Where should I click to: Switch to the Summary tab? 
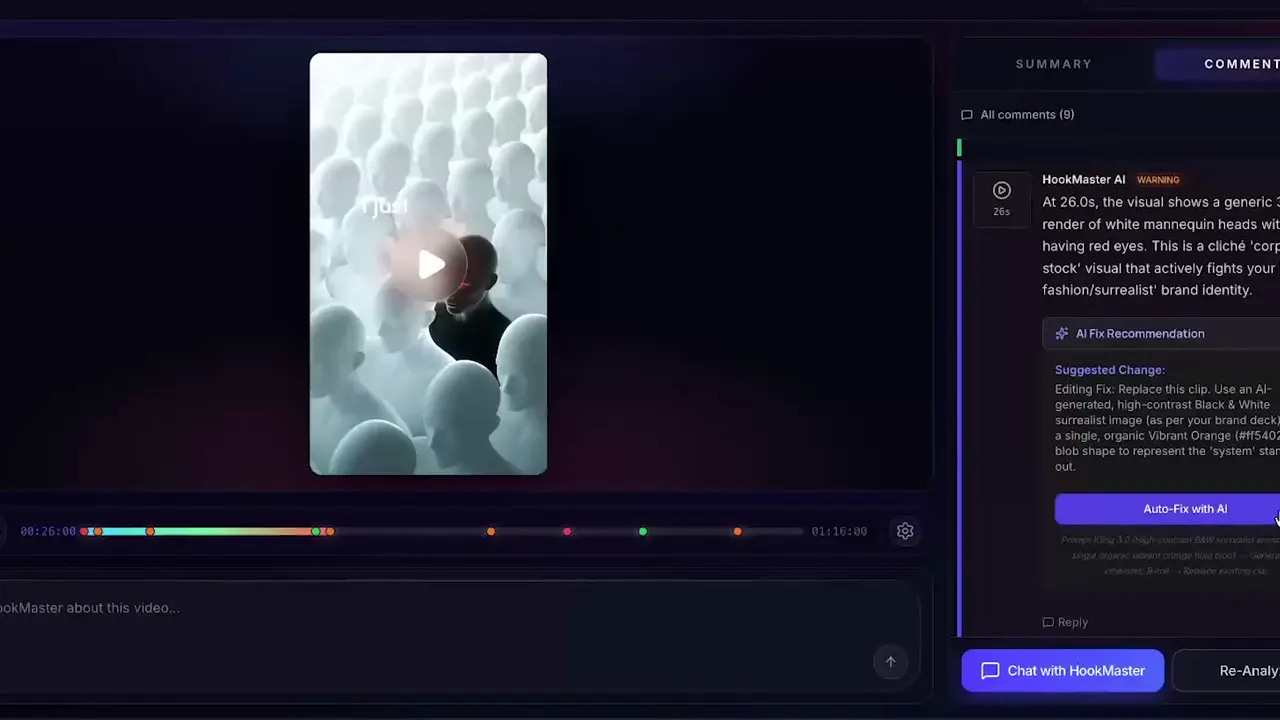[x=1053, y=64]
